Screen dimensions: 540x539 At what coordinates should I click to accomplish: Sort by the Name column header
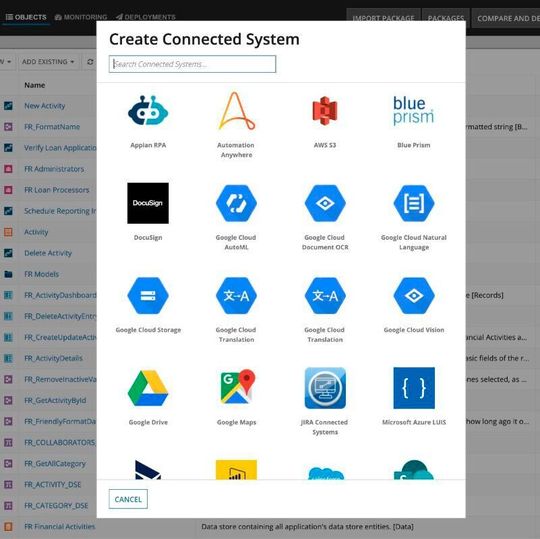34,85
